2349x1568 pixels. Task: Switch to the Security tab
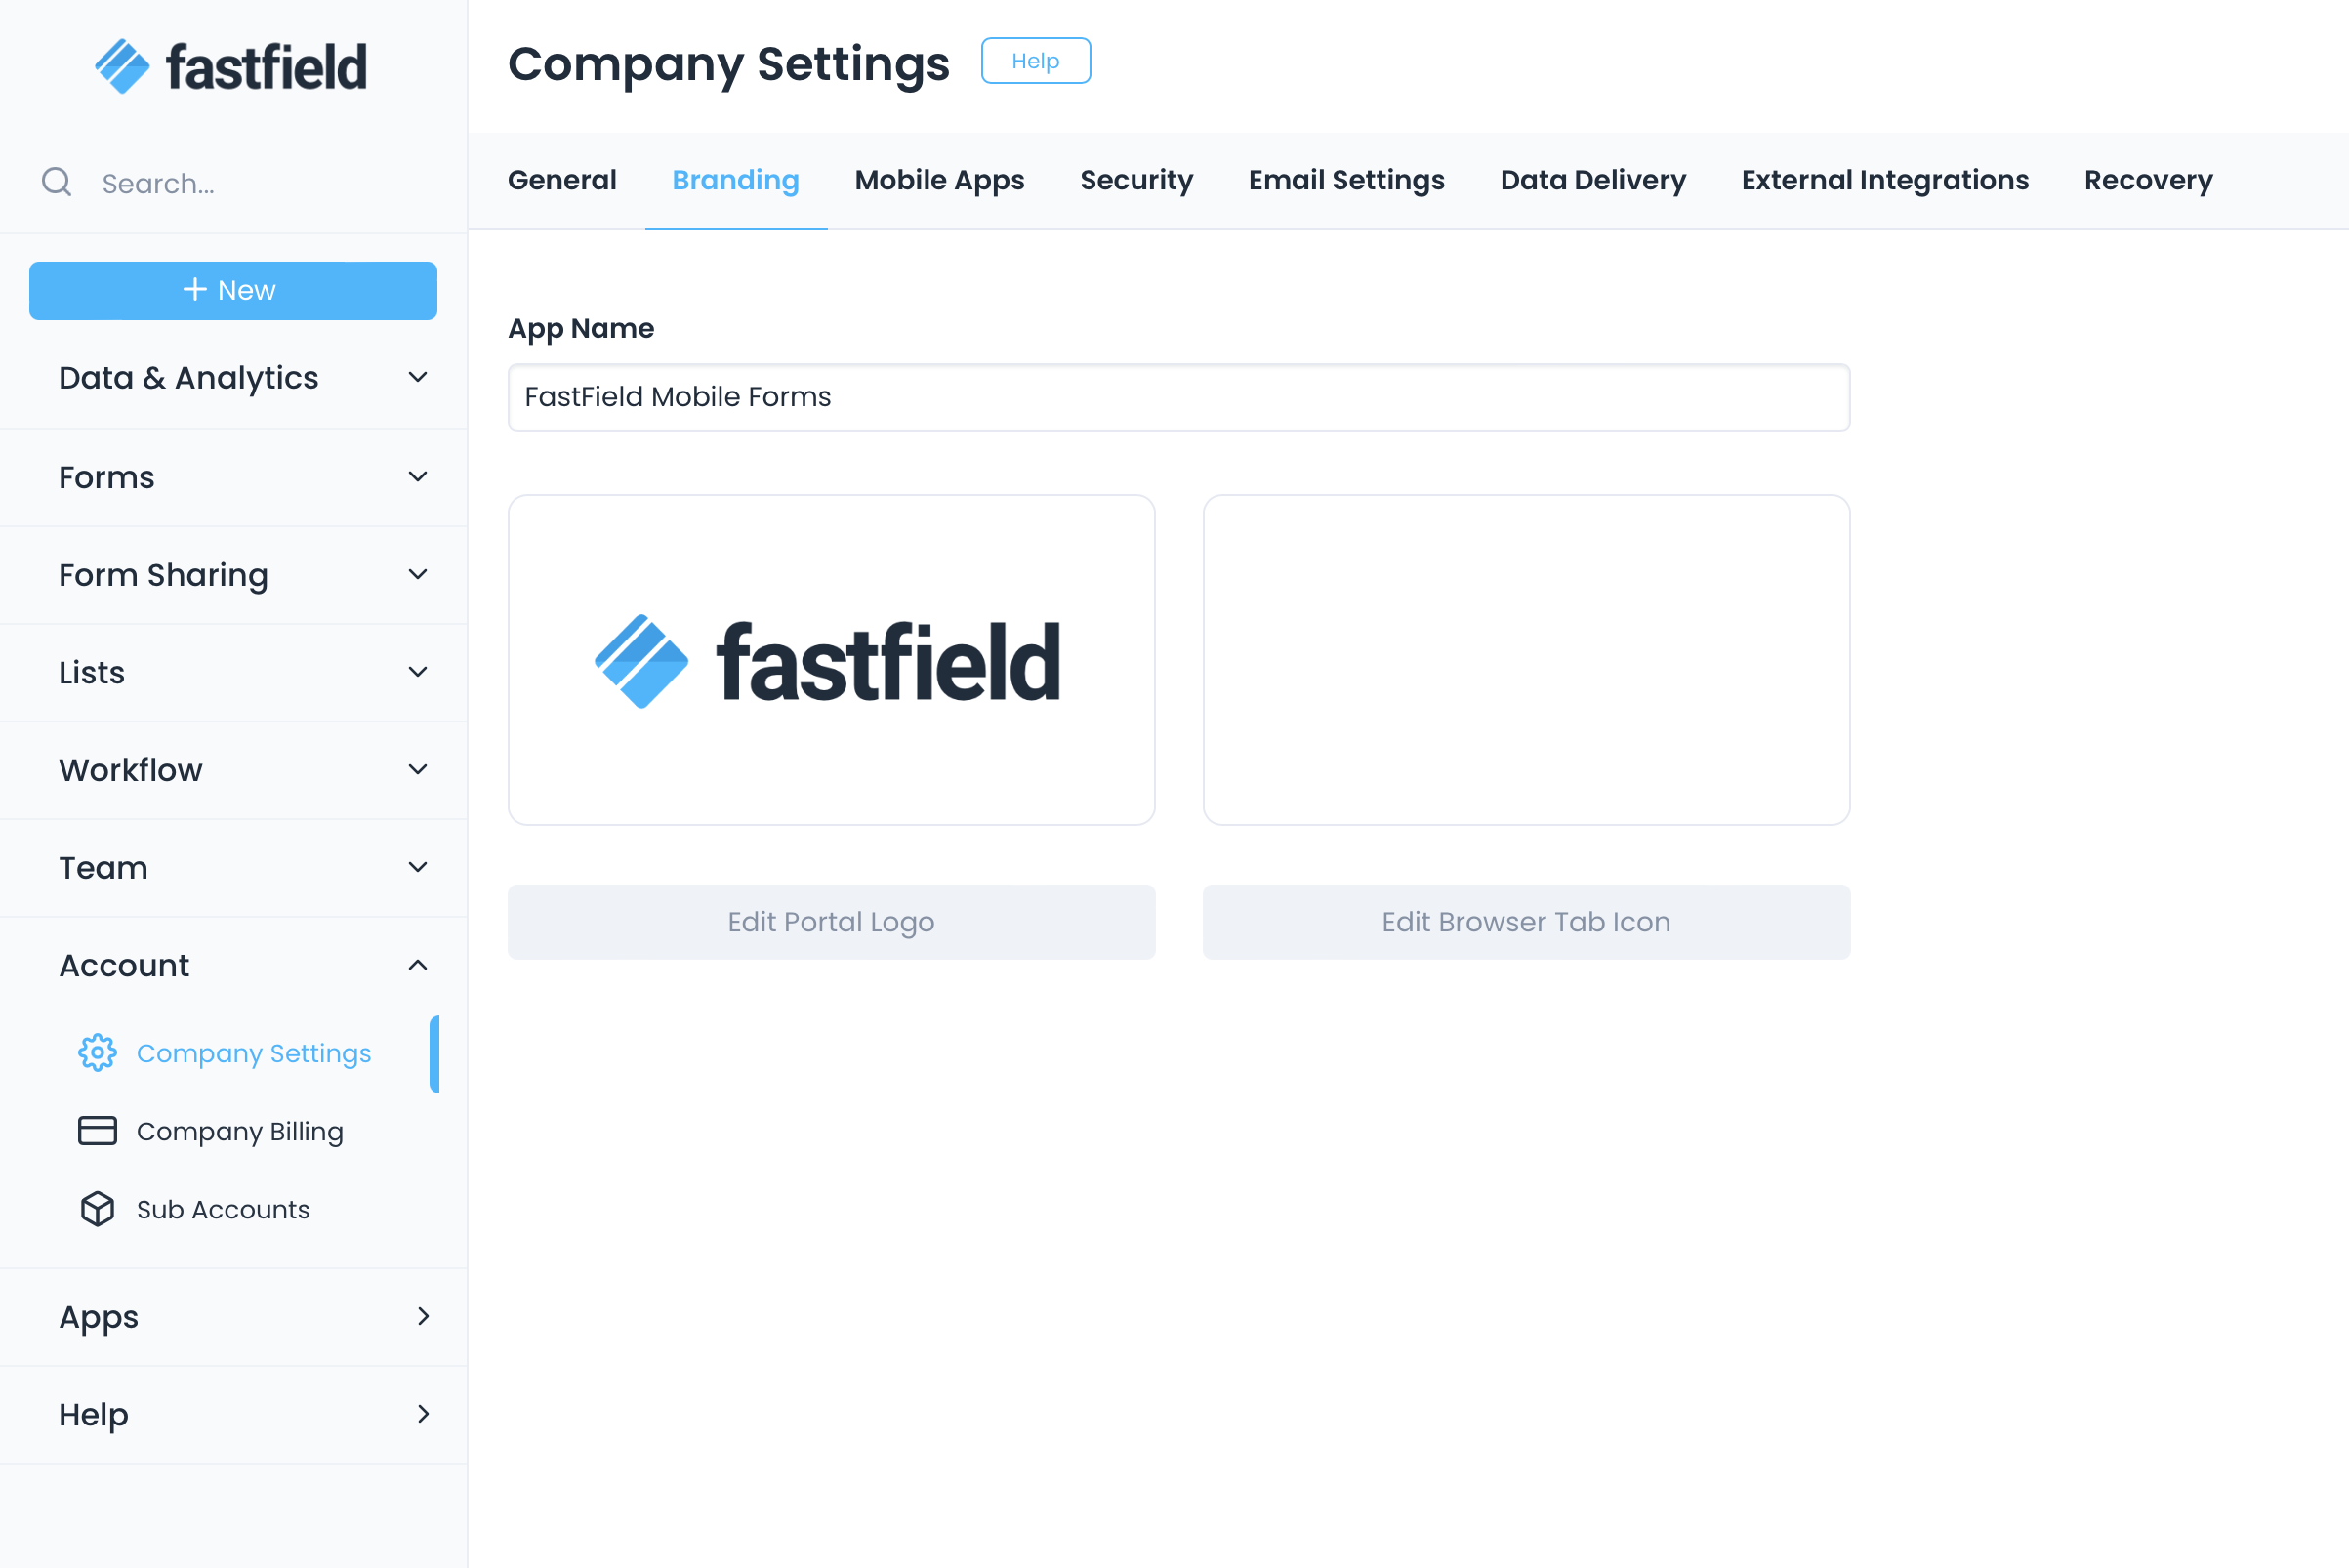coord(1136,180)
